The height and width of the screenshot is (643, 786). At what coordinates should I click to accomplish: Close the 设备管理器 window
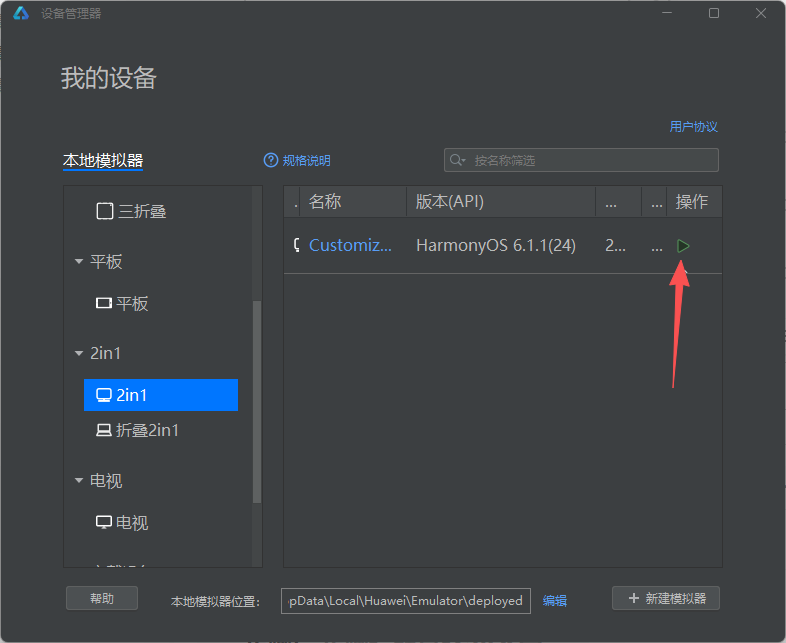pyautogui.click(x=760, y=13)
